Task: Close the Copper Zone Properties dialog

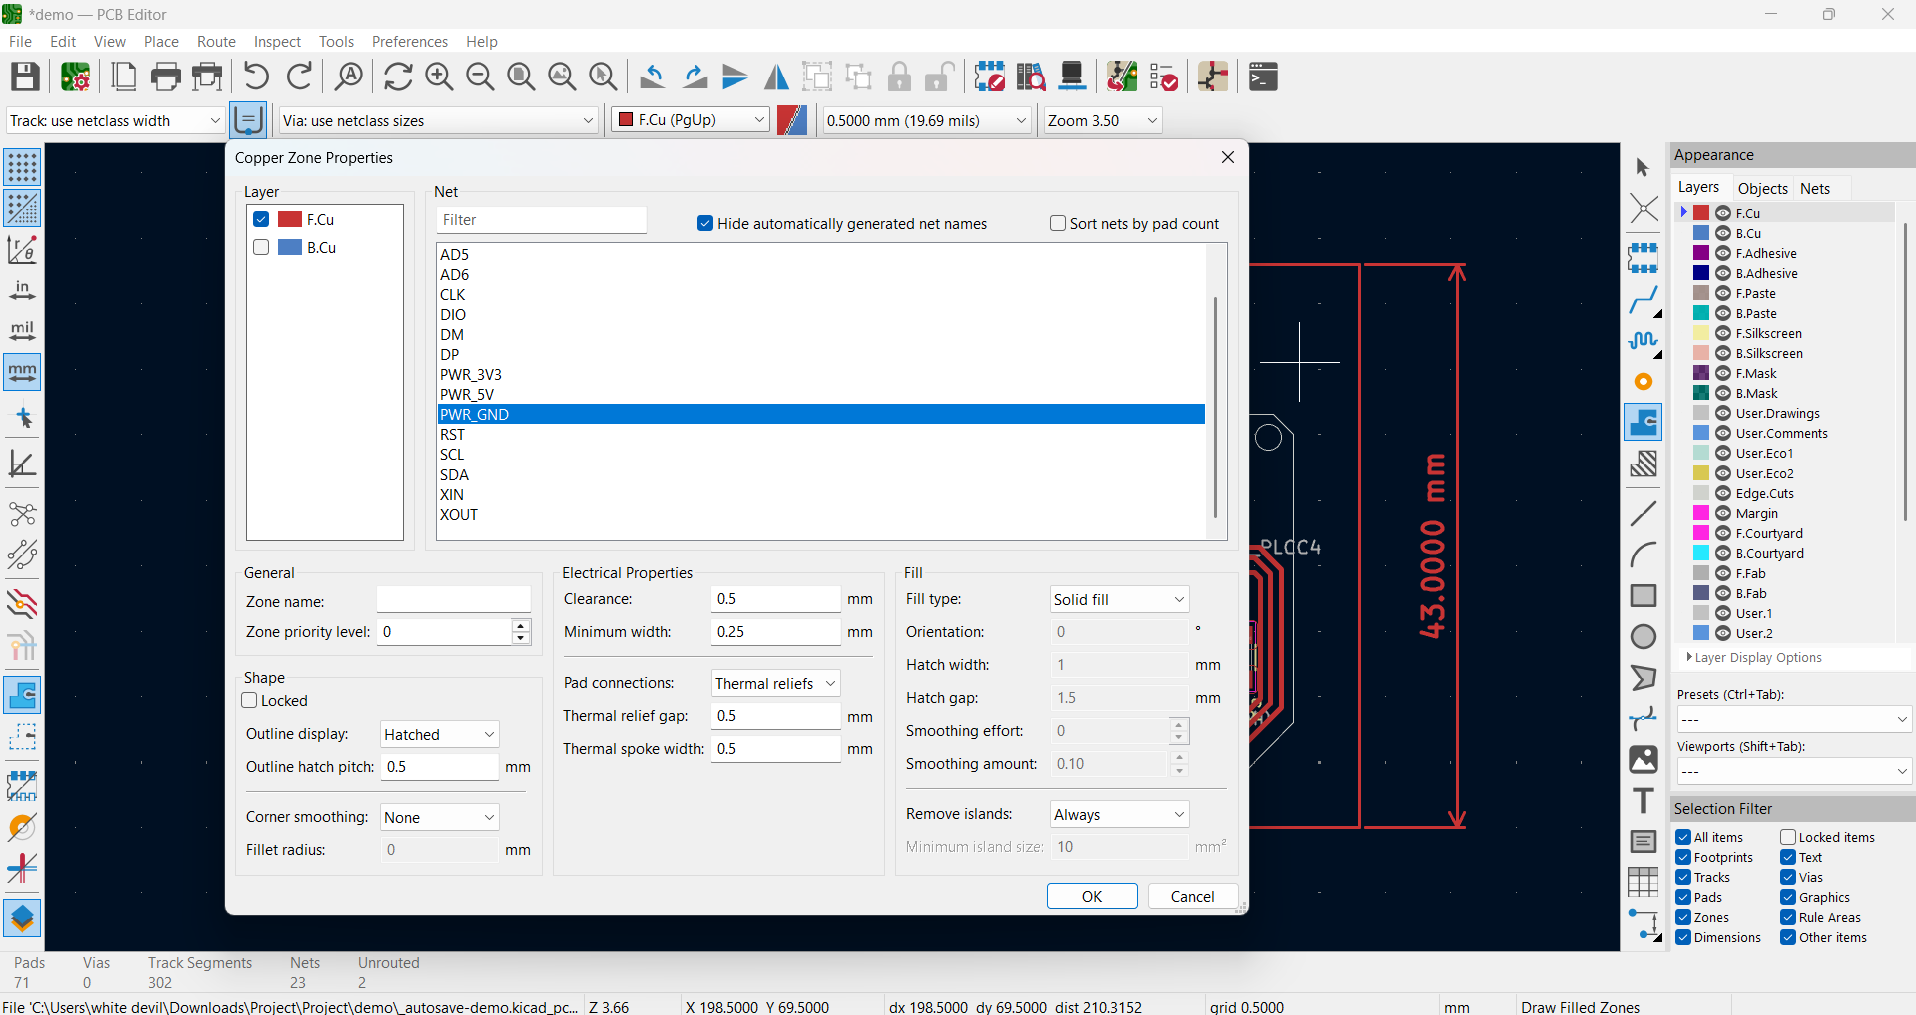Action: (x=1228, y=157)
